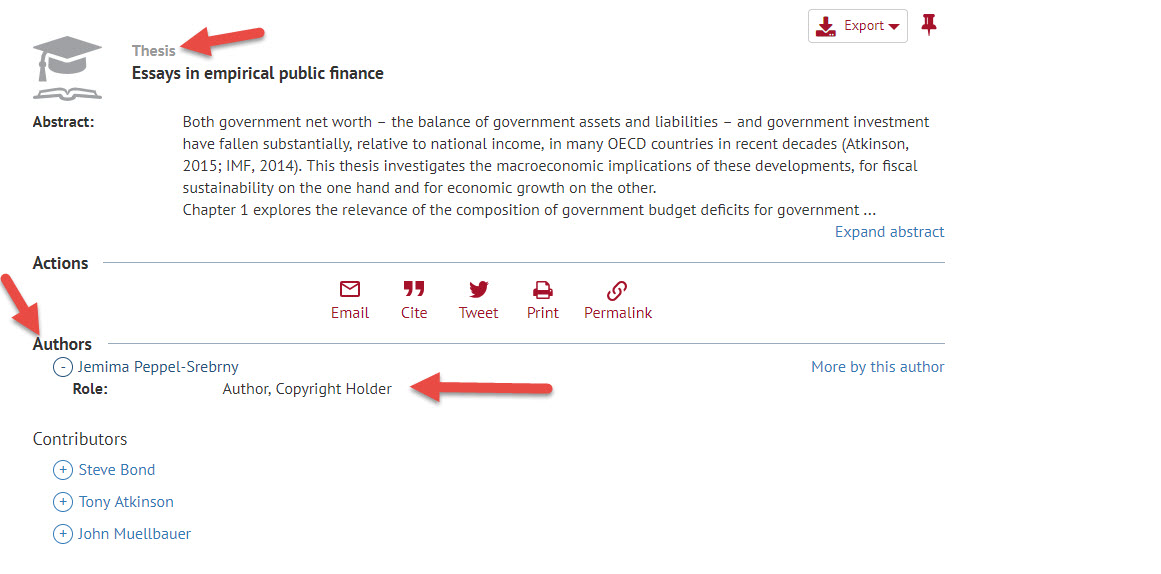This screenshot has height=574, width=1161.
Task: Expand Tony Atkinson contributor details
Action: [63, 501]
